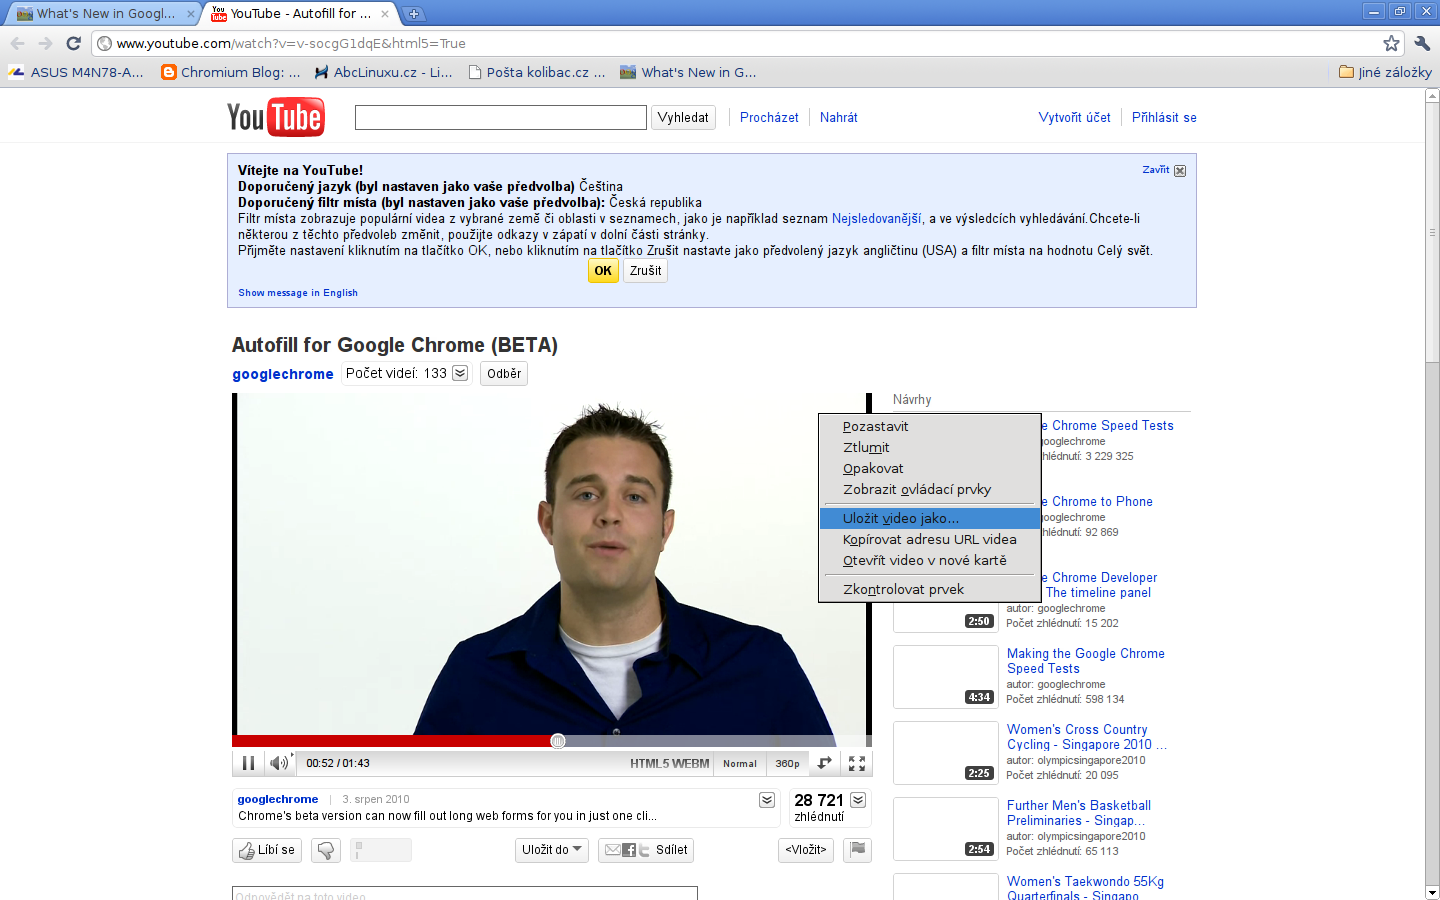Image resolution: width=1440 pixels, height=900 pixels.
Task: Choose Kopírovat adresu URL videa
Action: click(930, 539)
